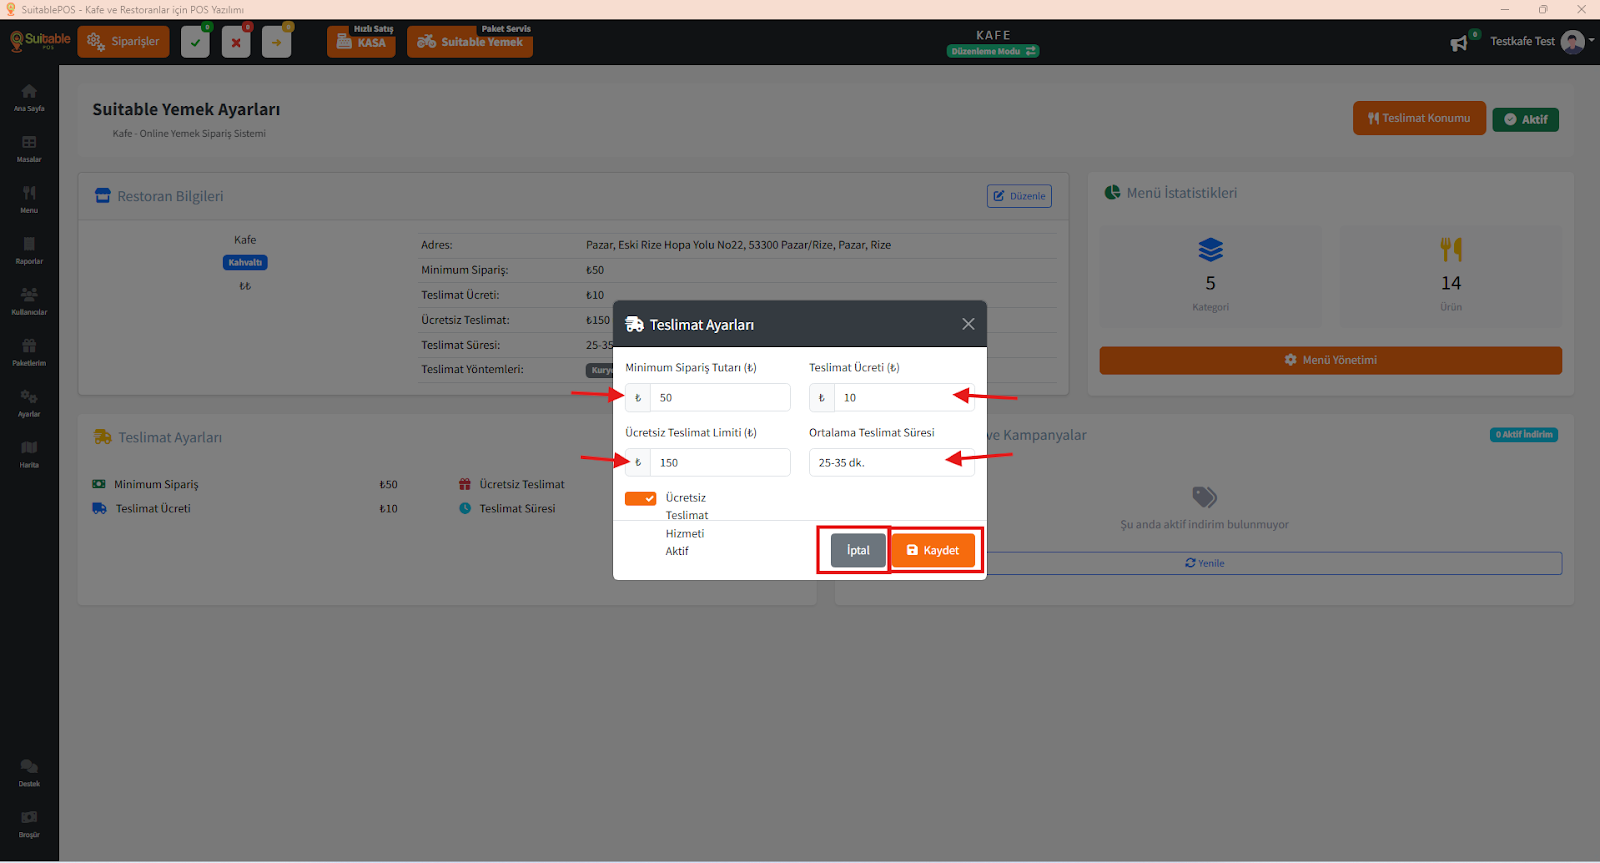This screenshot has width=1600, height=863.
Task: Click the Kategori count 5
Action: (1210, 283)
